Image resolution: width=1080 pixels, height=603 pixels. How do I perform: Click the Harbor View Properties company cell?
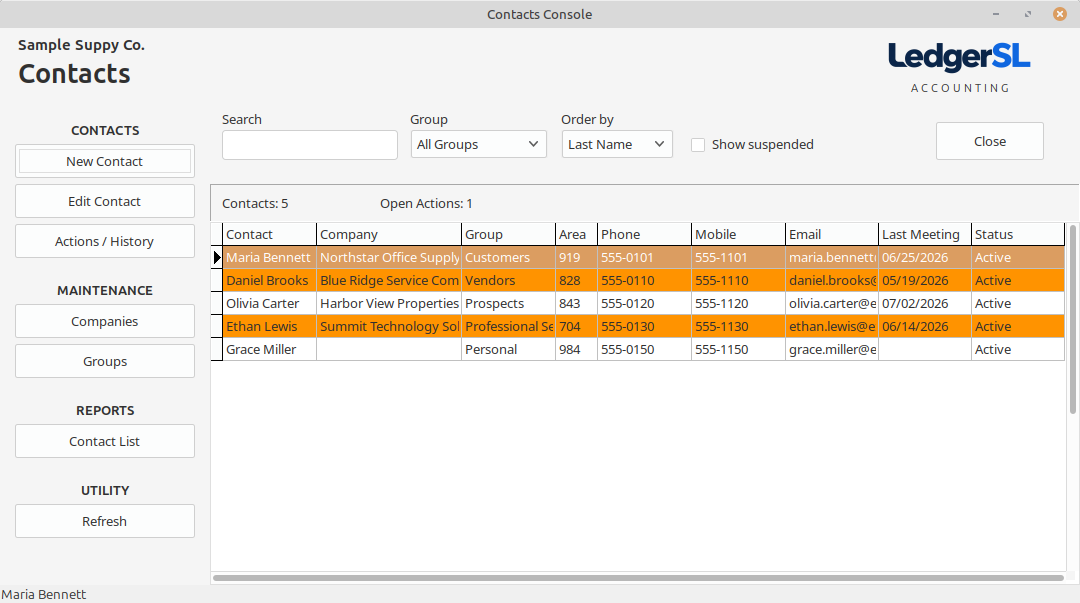click(389, 303)
